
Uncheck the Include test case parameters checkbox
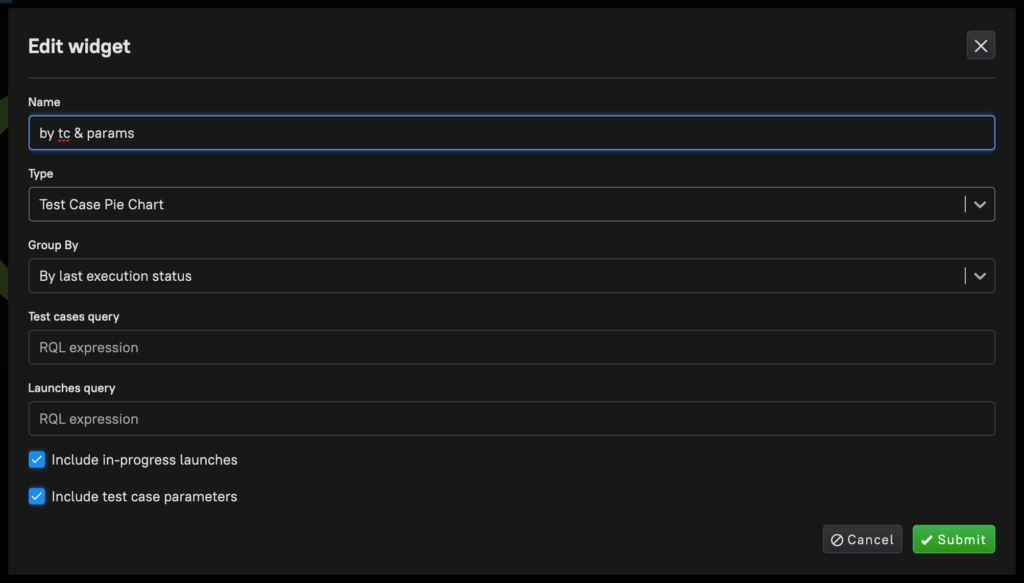coord(37,496)
